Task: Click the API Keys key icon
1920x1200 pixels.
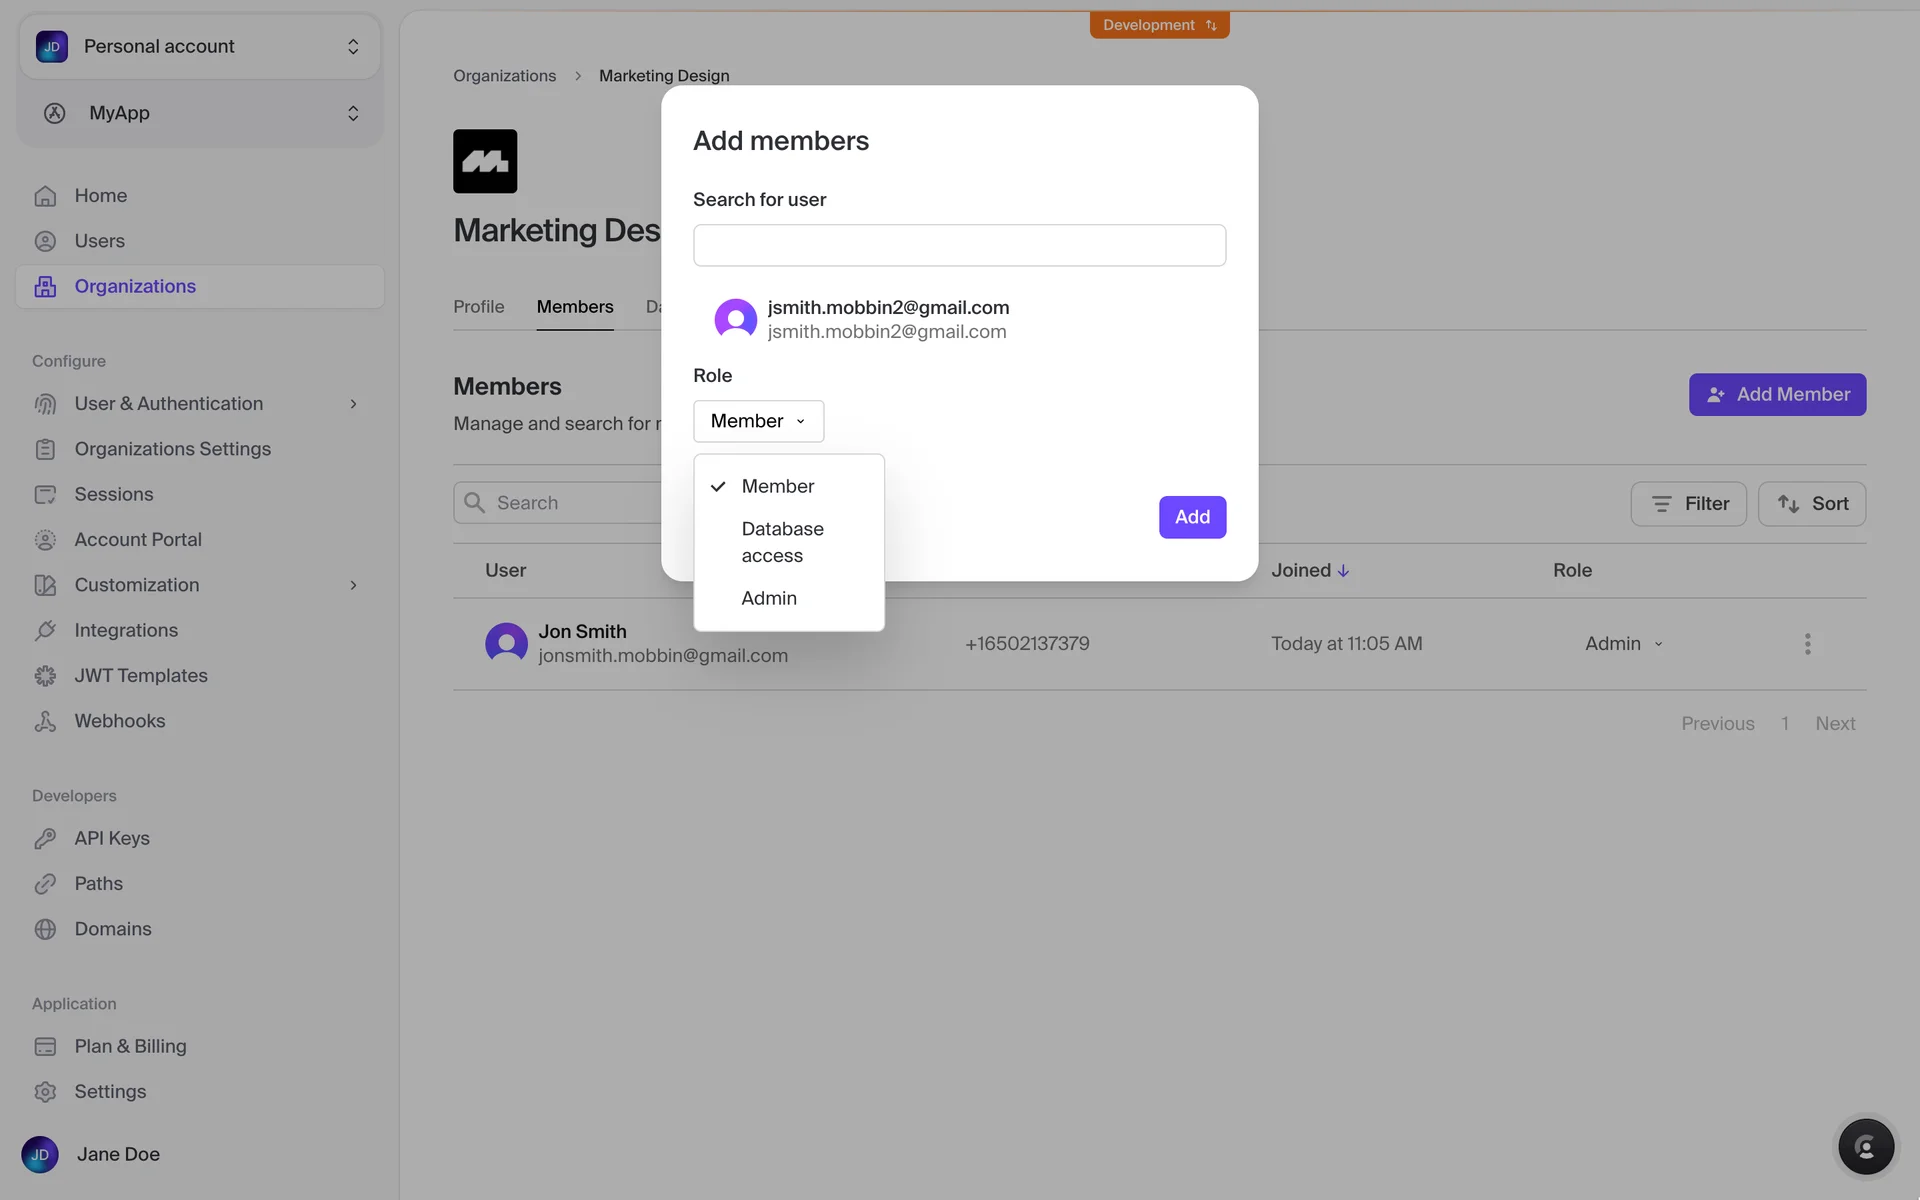Action: 45,838
